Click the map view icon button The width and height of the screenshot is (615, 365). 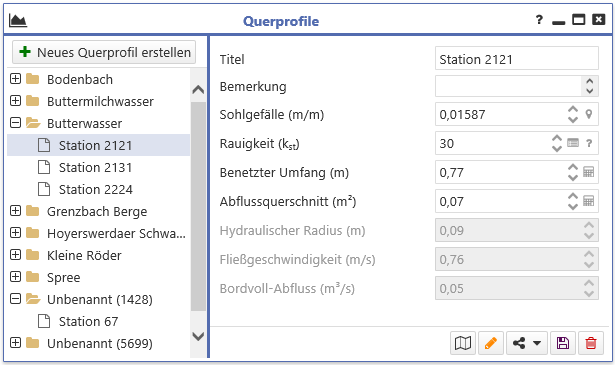click(x=463, y=343)
